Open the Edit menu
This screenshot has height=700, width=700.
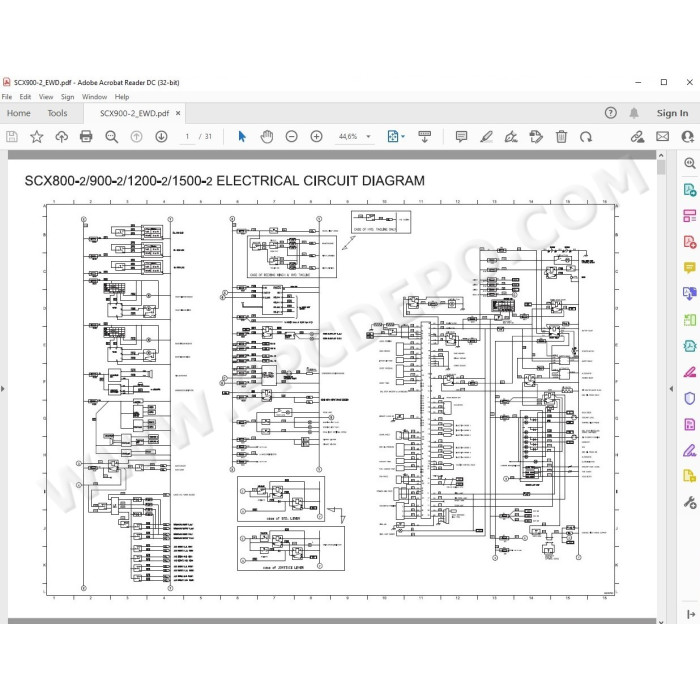click(x=25, y=97)
